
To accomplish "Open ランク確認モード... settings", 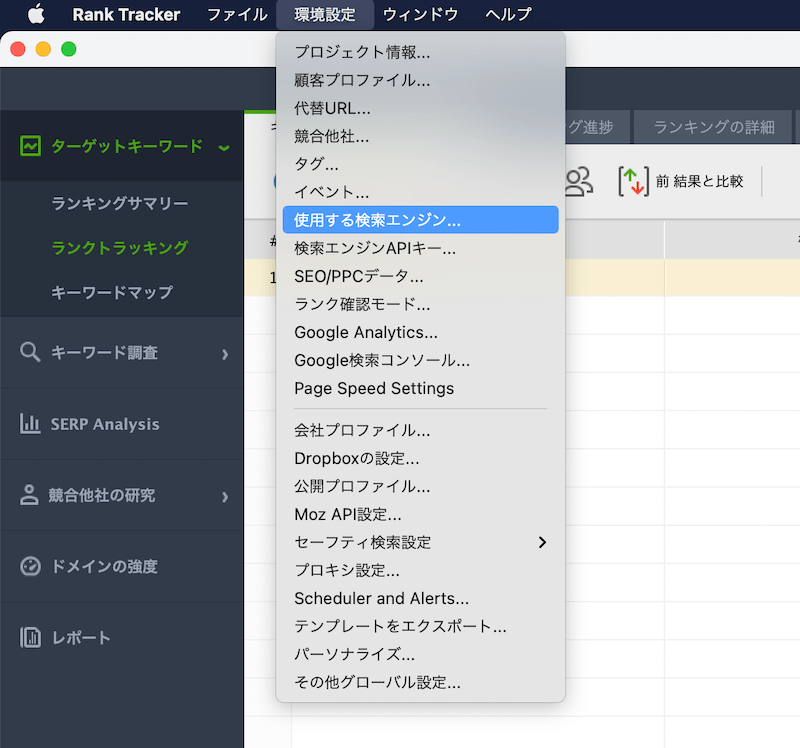I will pos(420,304).
